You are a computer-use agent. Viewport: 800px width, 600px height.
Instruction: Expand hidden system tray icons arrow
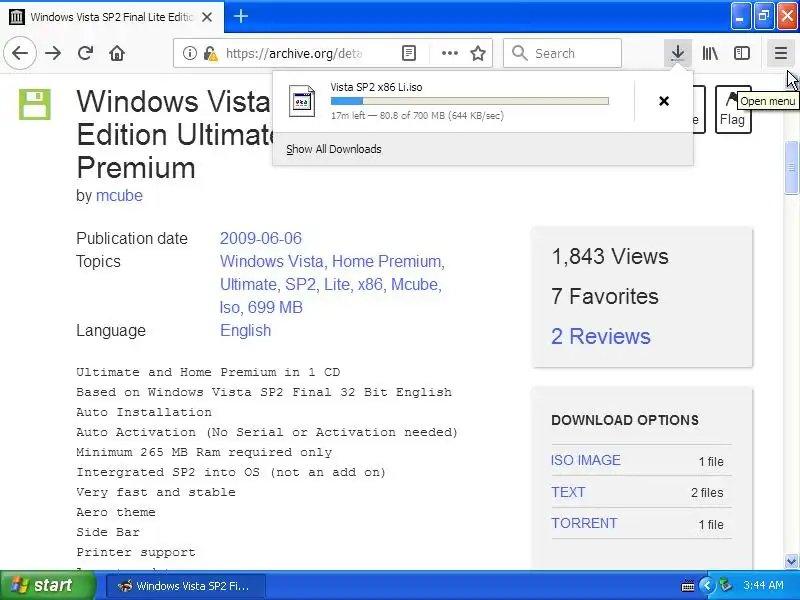[x=707, y=585]
